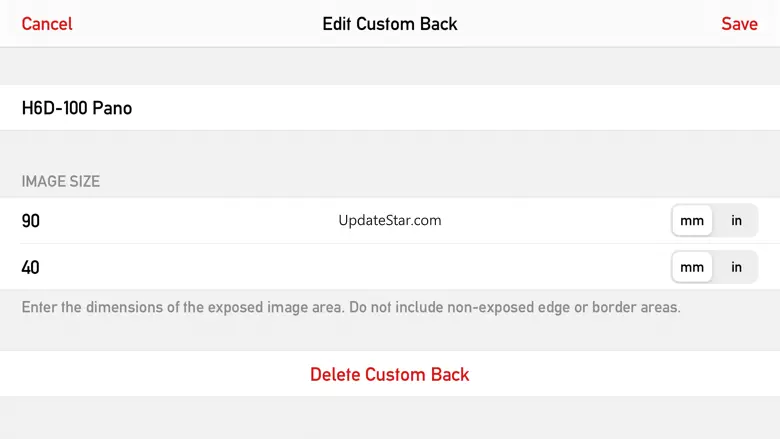
Task: Select mm for the 40 dimension
Action: (692, 268)
